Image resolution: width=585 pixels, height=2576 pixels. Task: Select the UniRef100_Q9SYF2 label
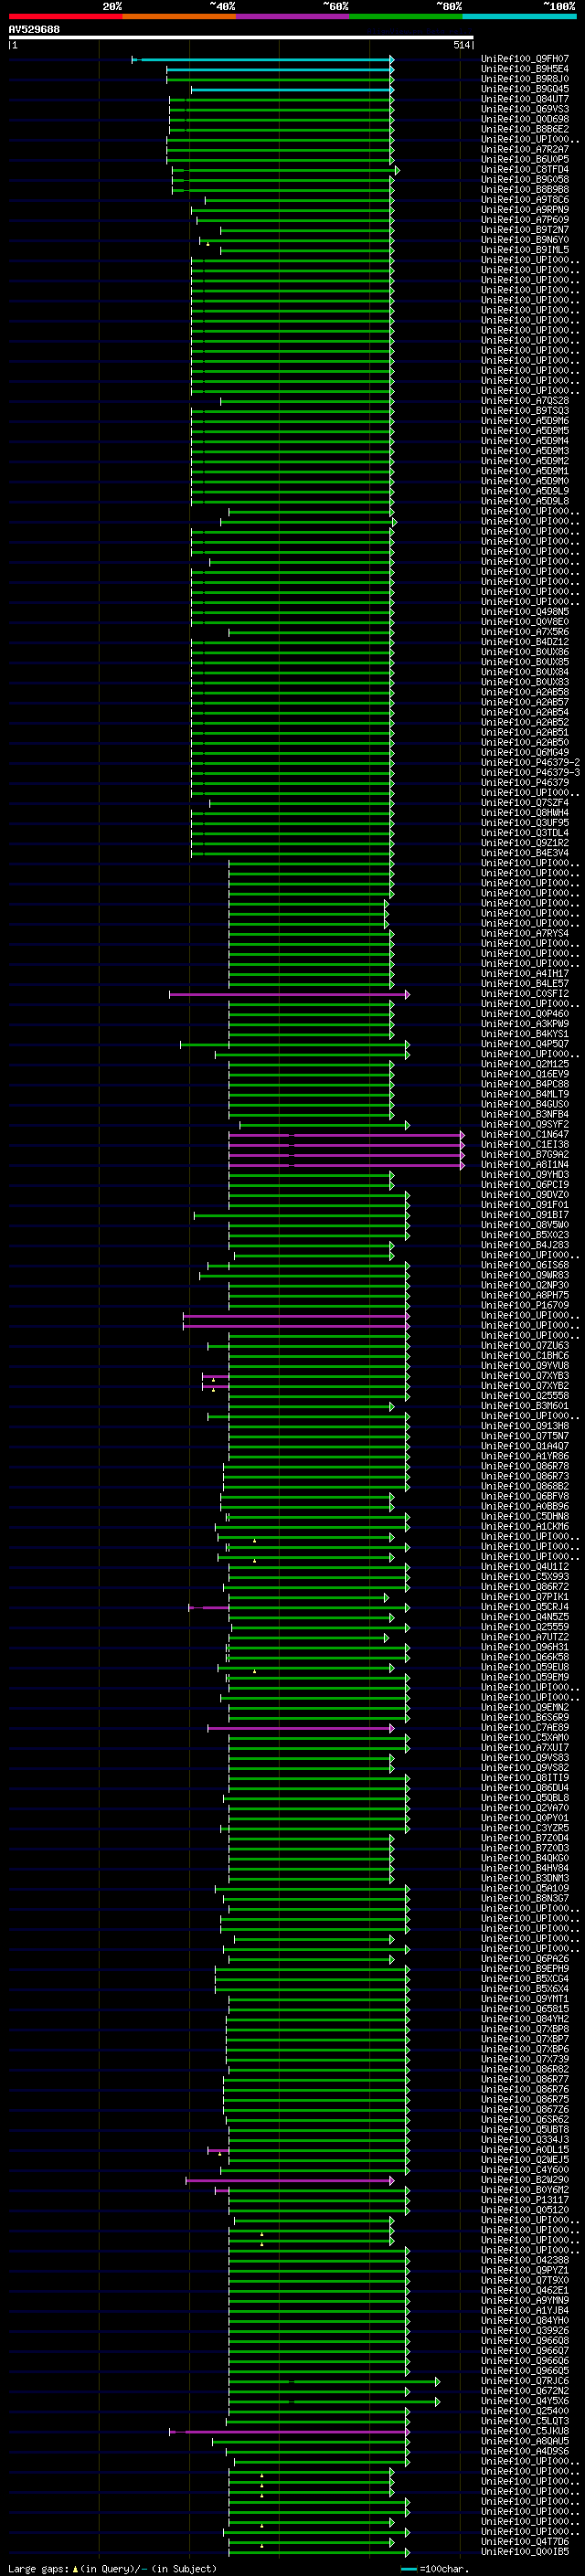pyautogui.click(x=525, y=1125)
